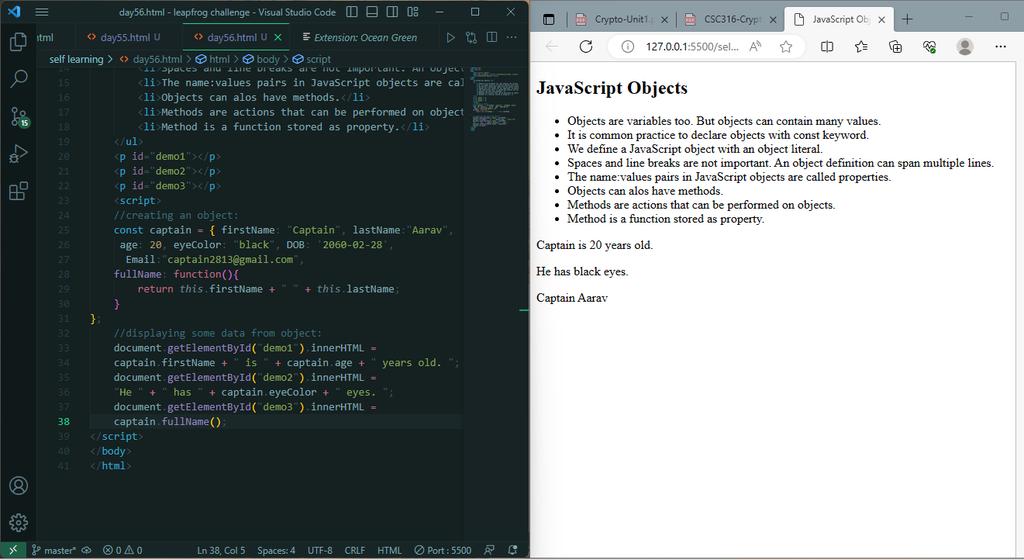The height and width of the screenshot is (560, 1024).
Task: Change line ending via CRLF item
Action: pyautogui.click(x=355, y=550)
